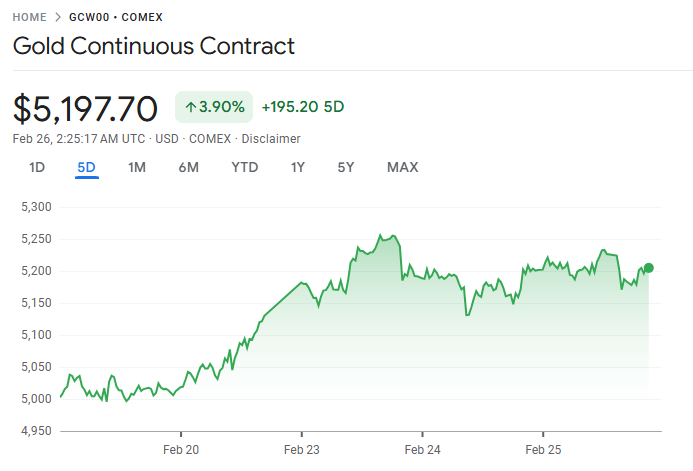This screenshot has height=471, width=693.
Task: Show the 1M chart range
Action: pos(137,167)
